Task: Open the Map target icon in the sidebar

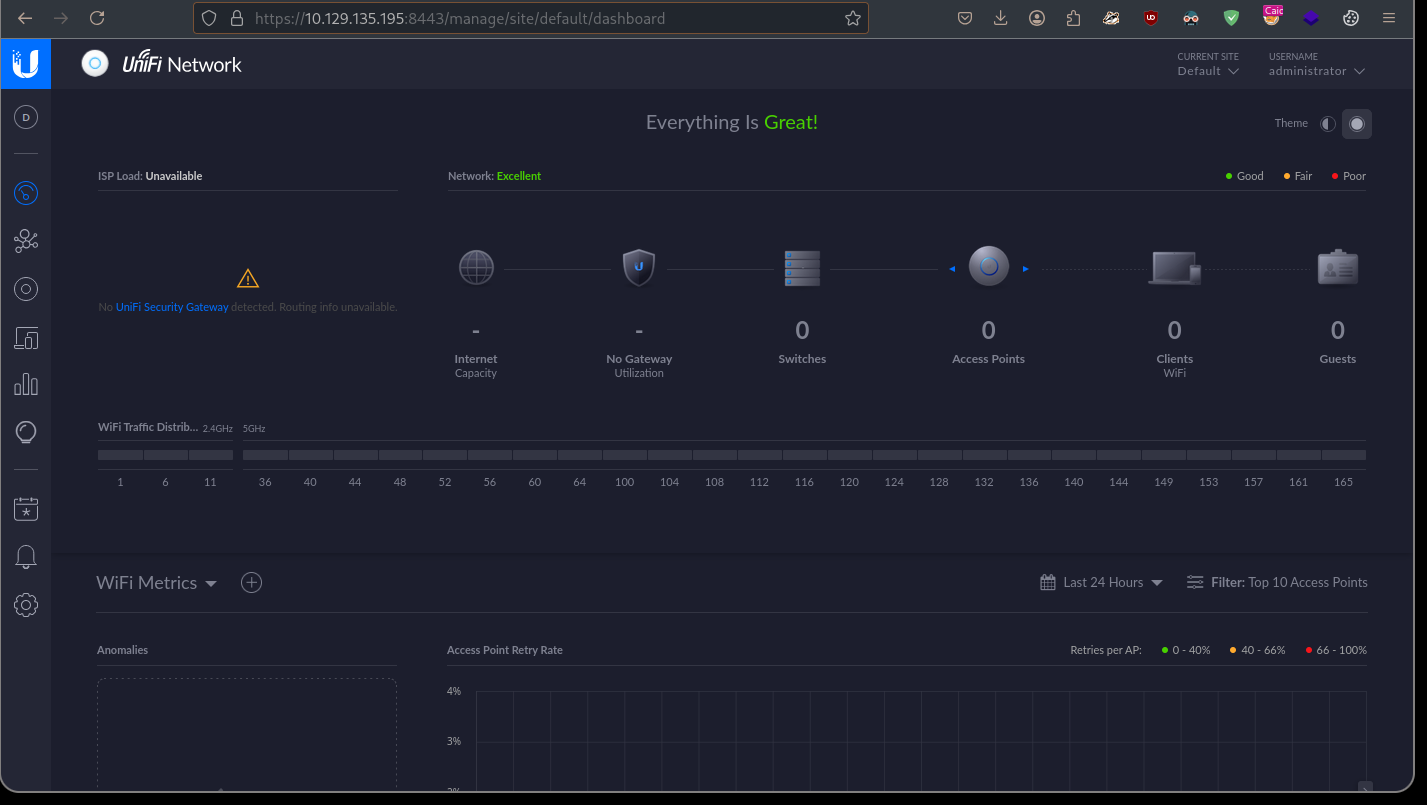Action: click(26, 290)
